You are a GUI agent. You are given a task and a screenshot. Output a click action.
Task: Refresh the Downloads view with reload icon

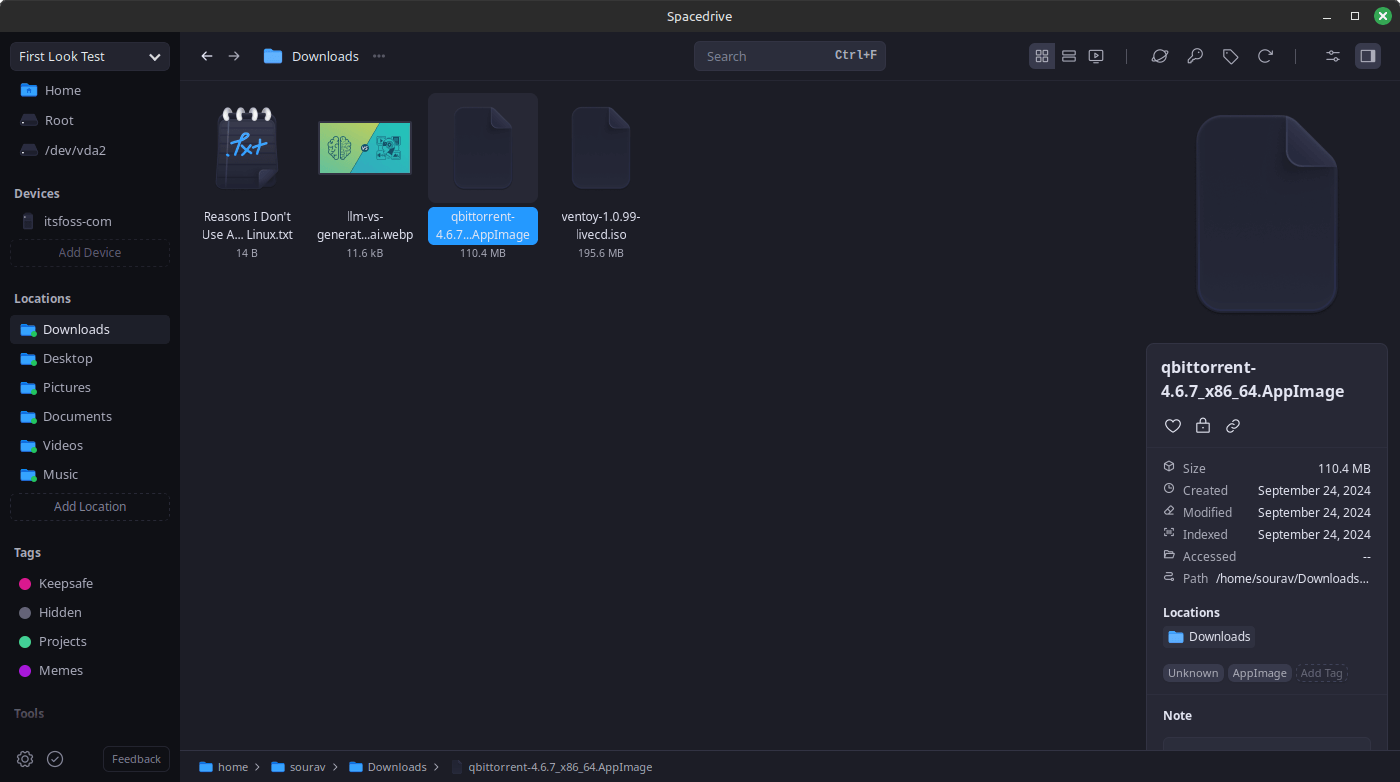1266,56
